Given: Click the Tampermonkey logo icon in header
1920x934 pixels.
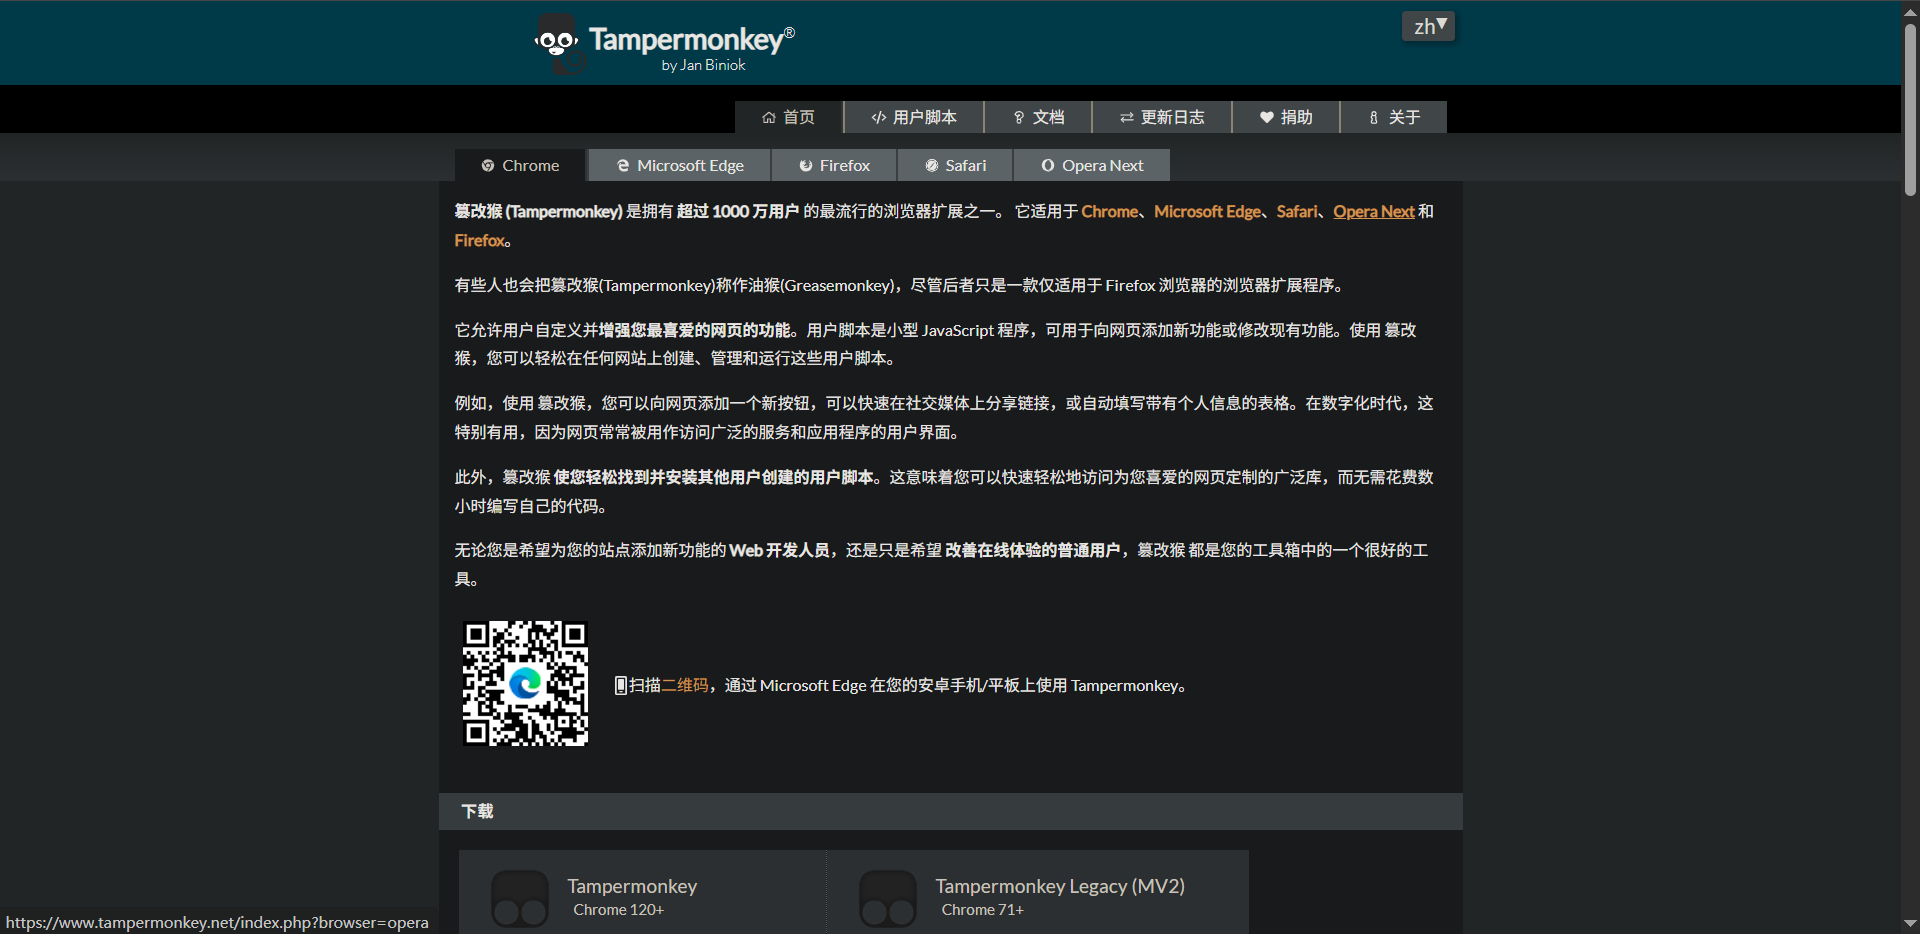Looking at the screenshot, I should (558, 44).
